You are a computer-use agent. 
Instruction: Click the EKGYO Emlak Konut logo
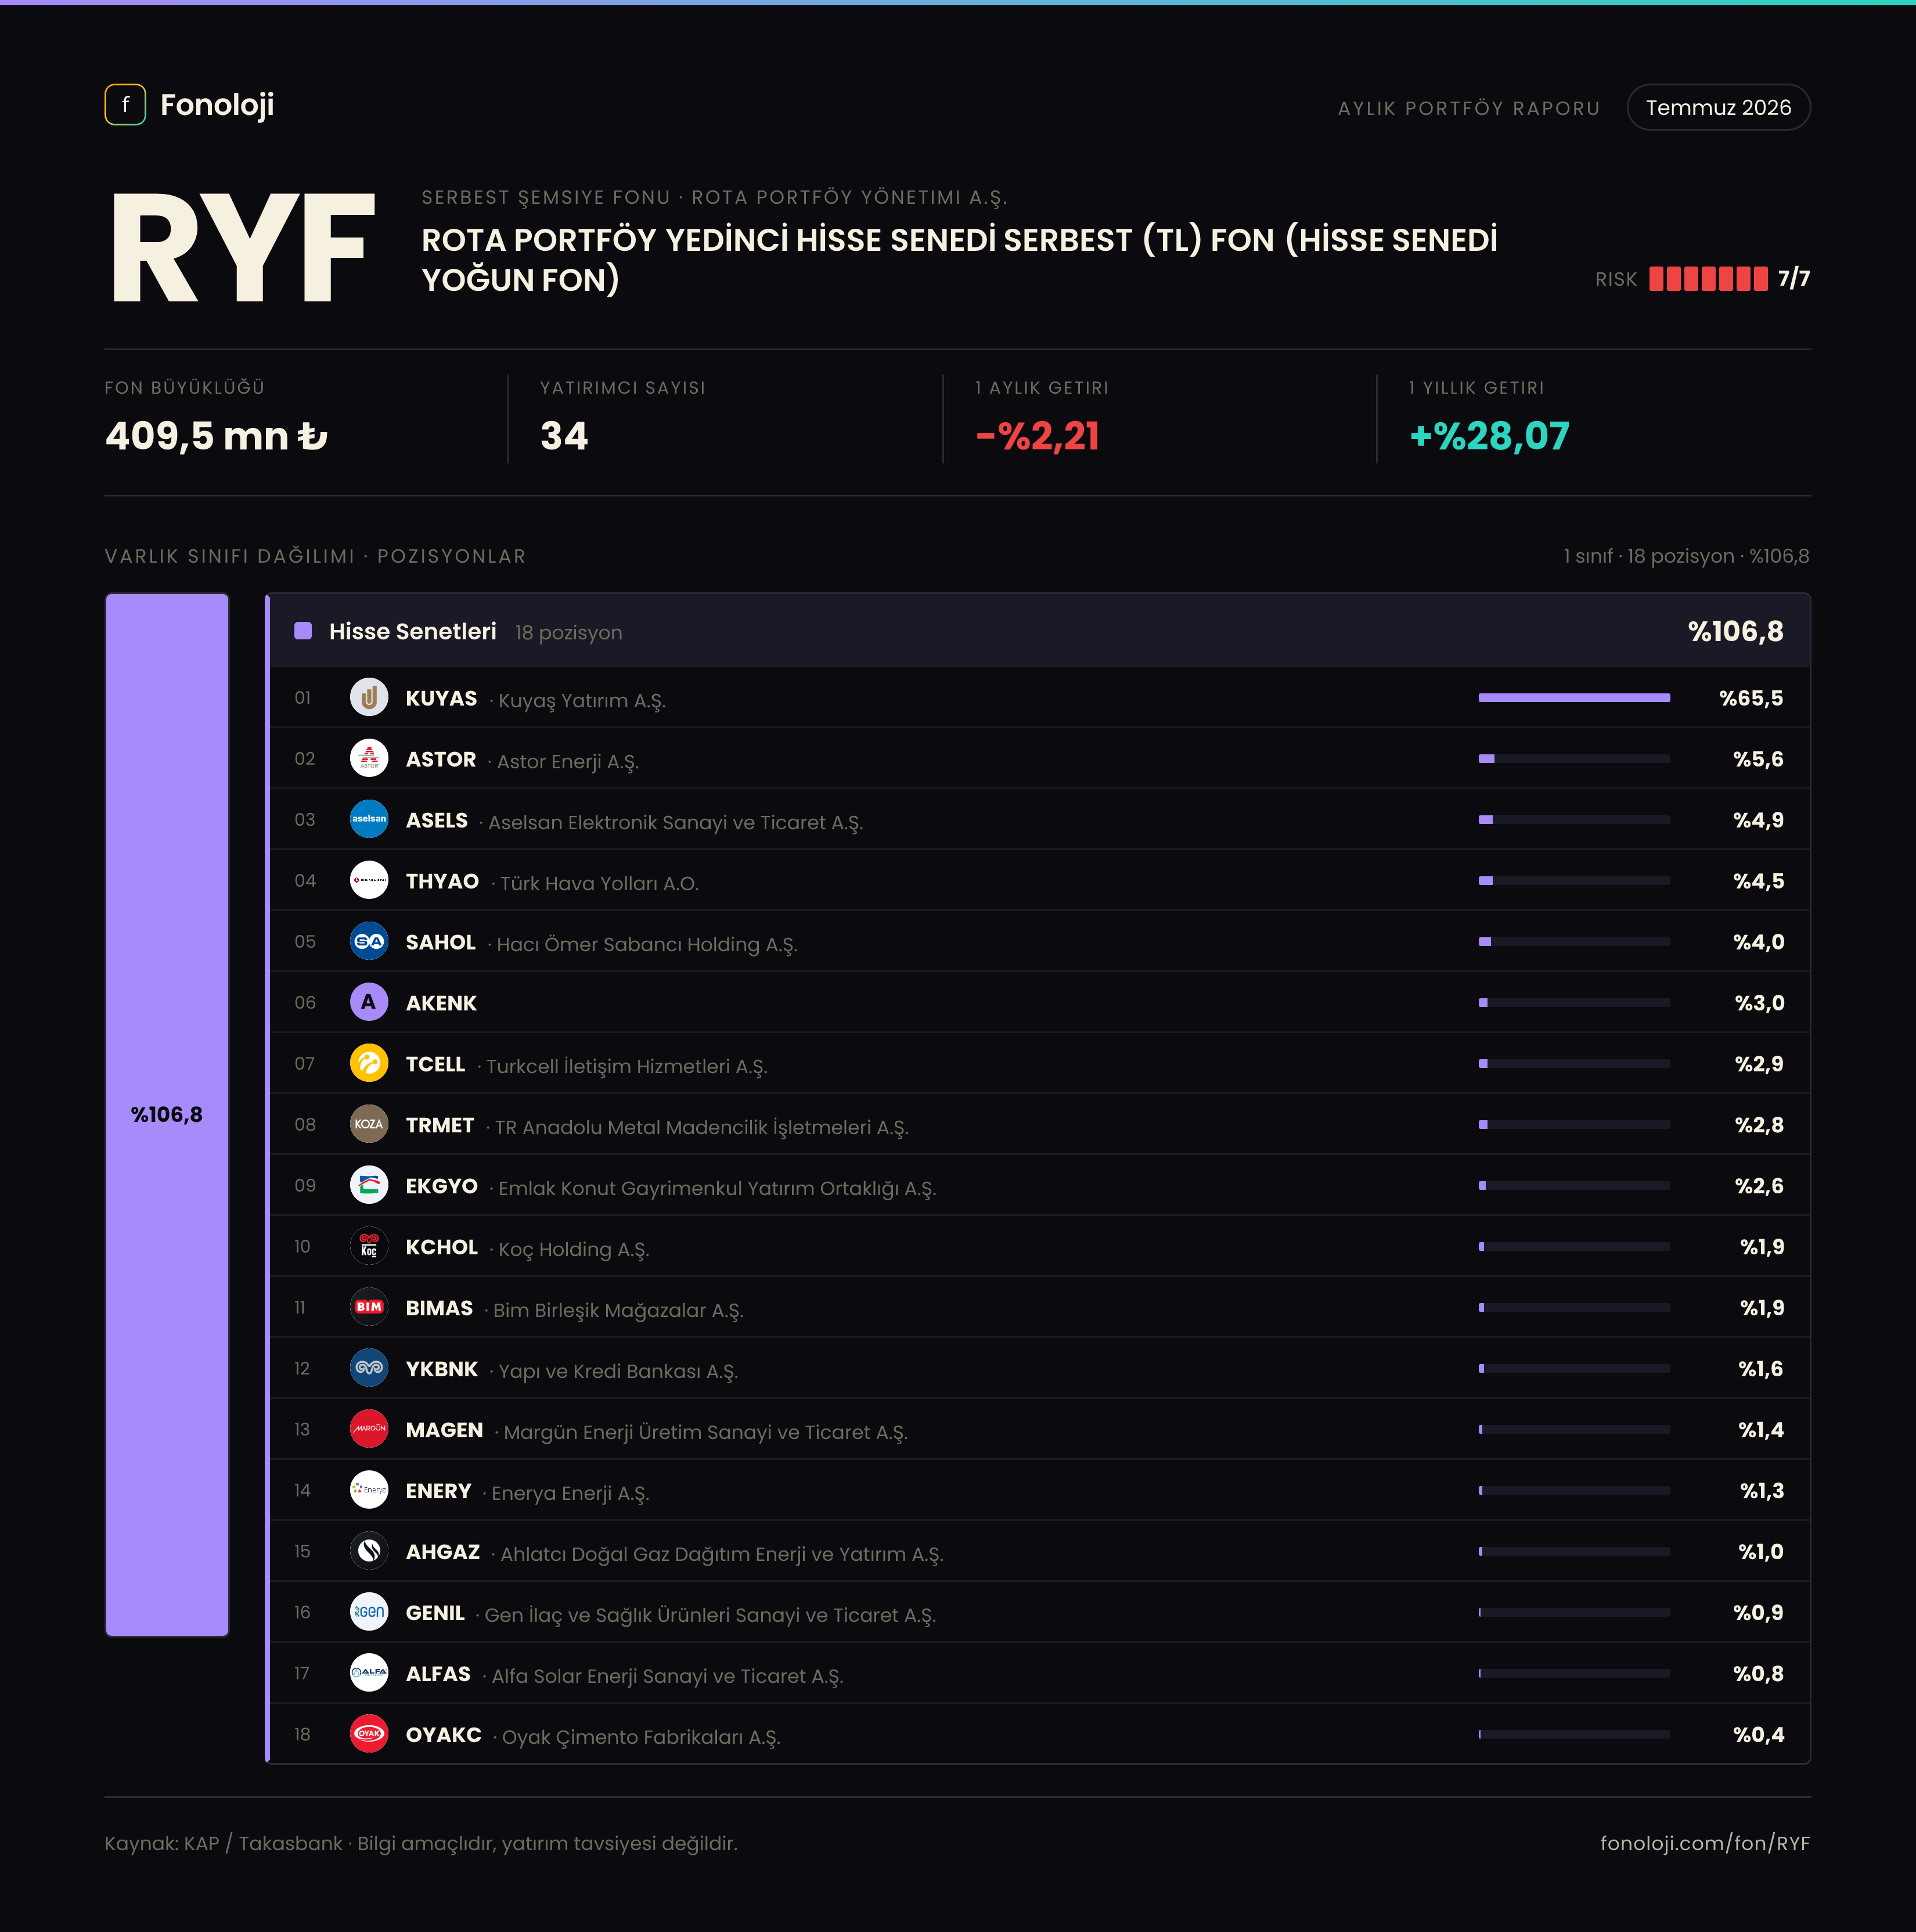click(x=369, y=1185)
